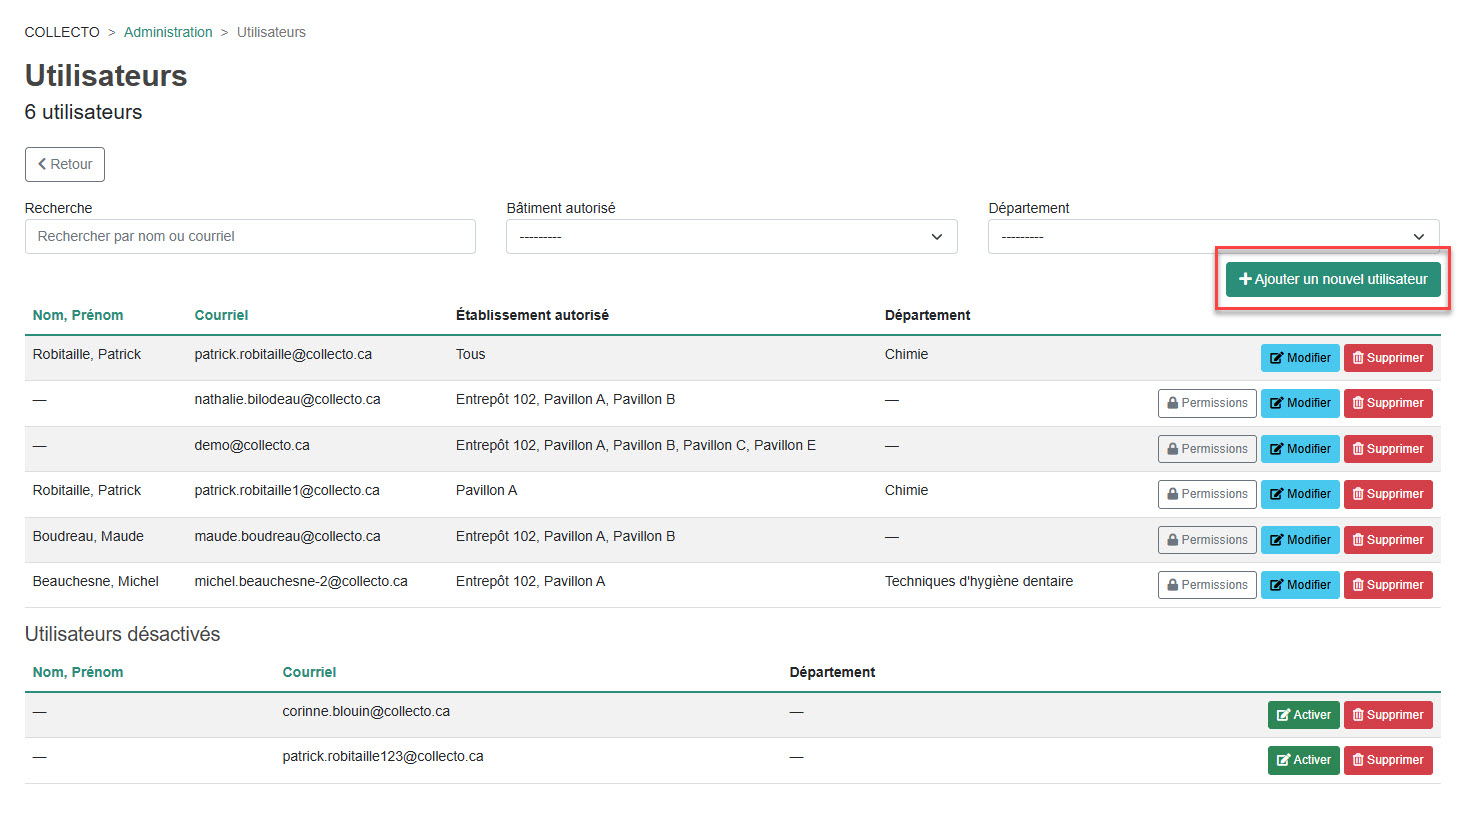Focus the Rechercher par nom ou courriel field

pyautogui.click(x=250, y=237)
